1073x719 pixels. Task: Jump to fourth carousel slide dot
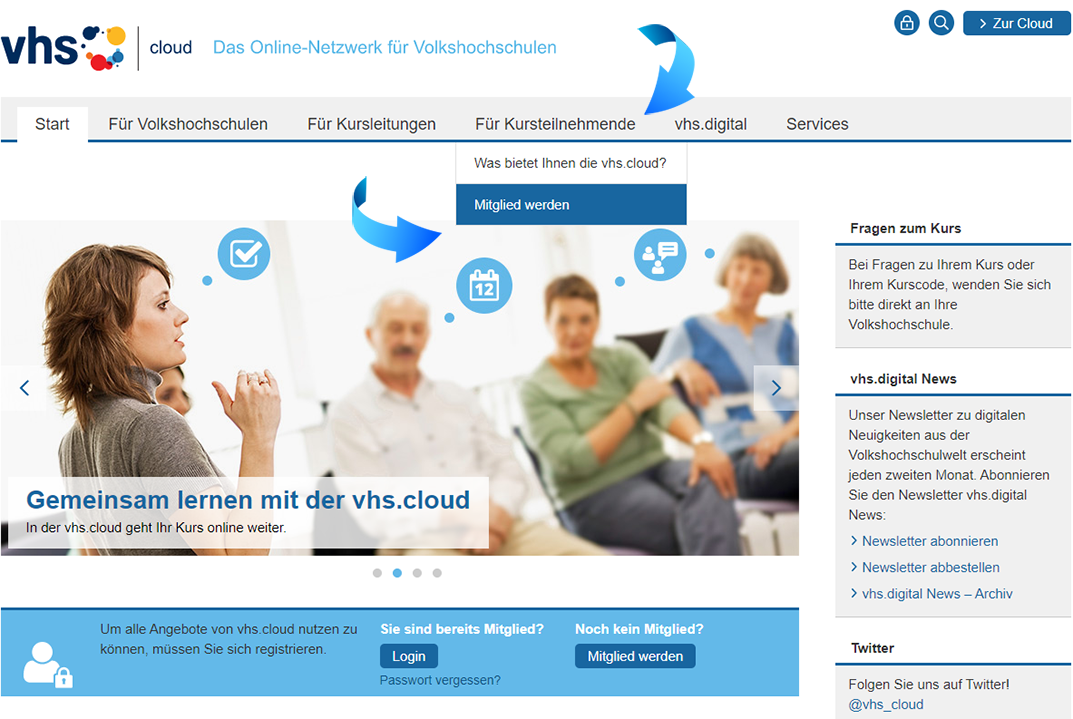[x=437, y=573]
